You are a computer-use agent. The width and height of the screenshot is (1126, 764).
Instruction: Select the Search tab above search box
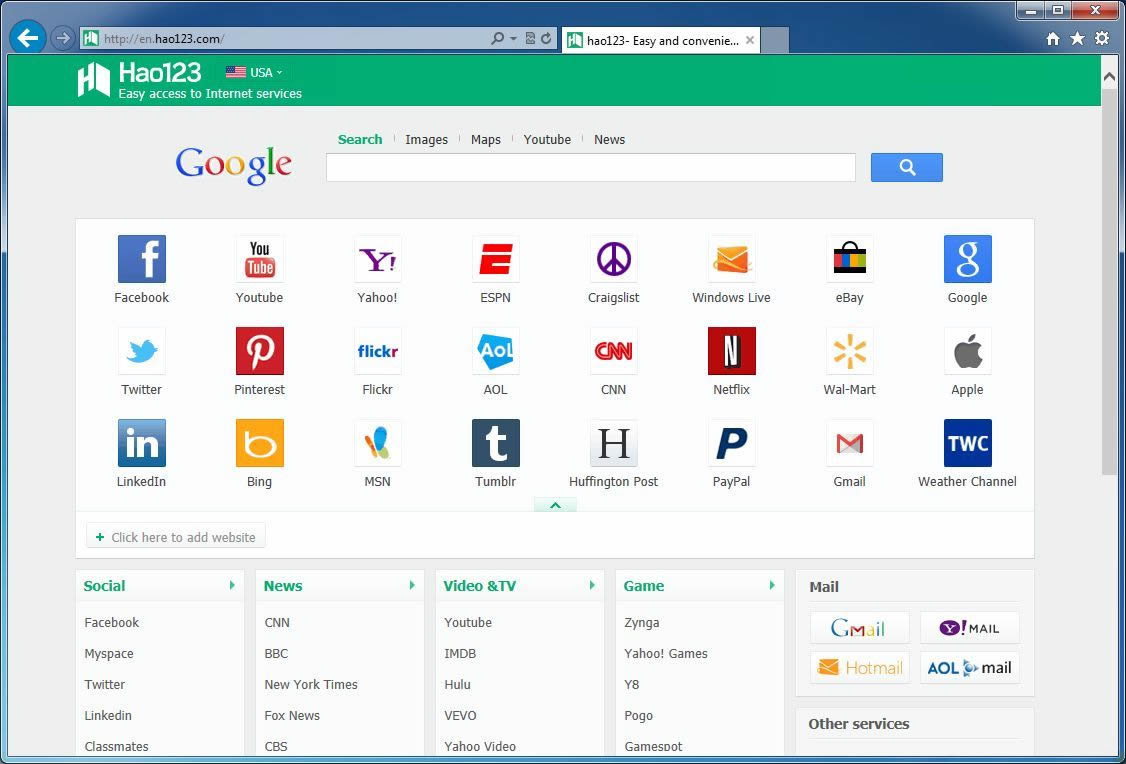pos(360,139)
